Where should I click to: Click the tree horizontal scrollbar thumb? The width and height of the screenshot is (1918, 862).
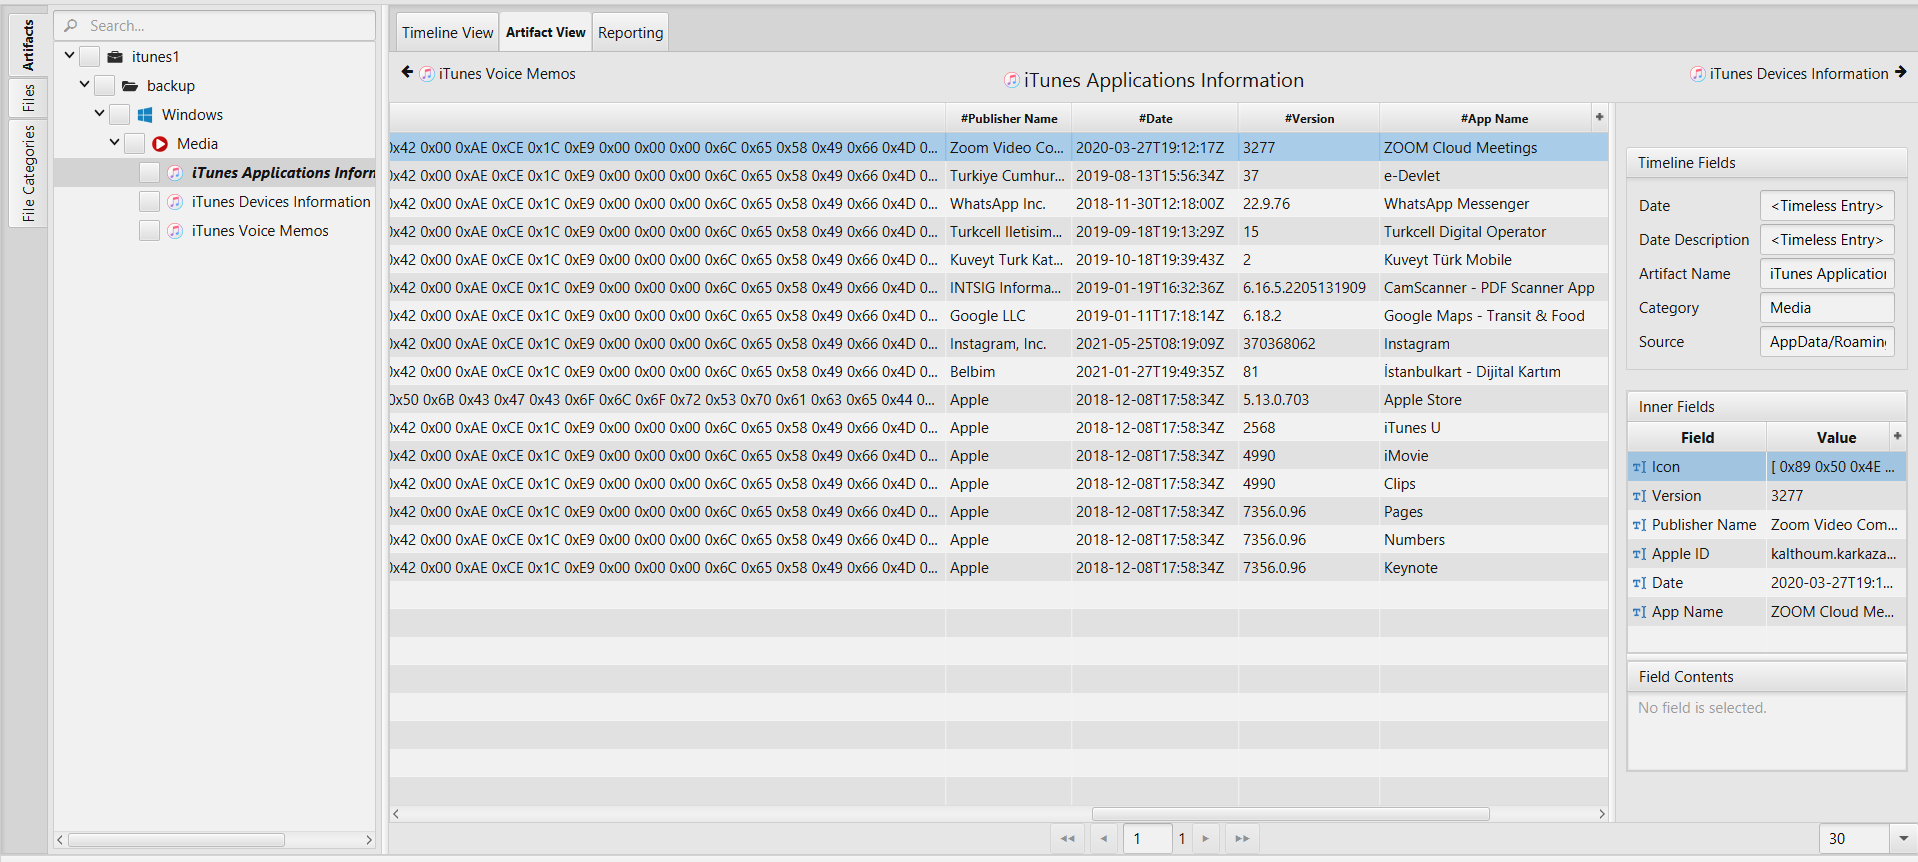click(x=176, y=840)
